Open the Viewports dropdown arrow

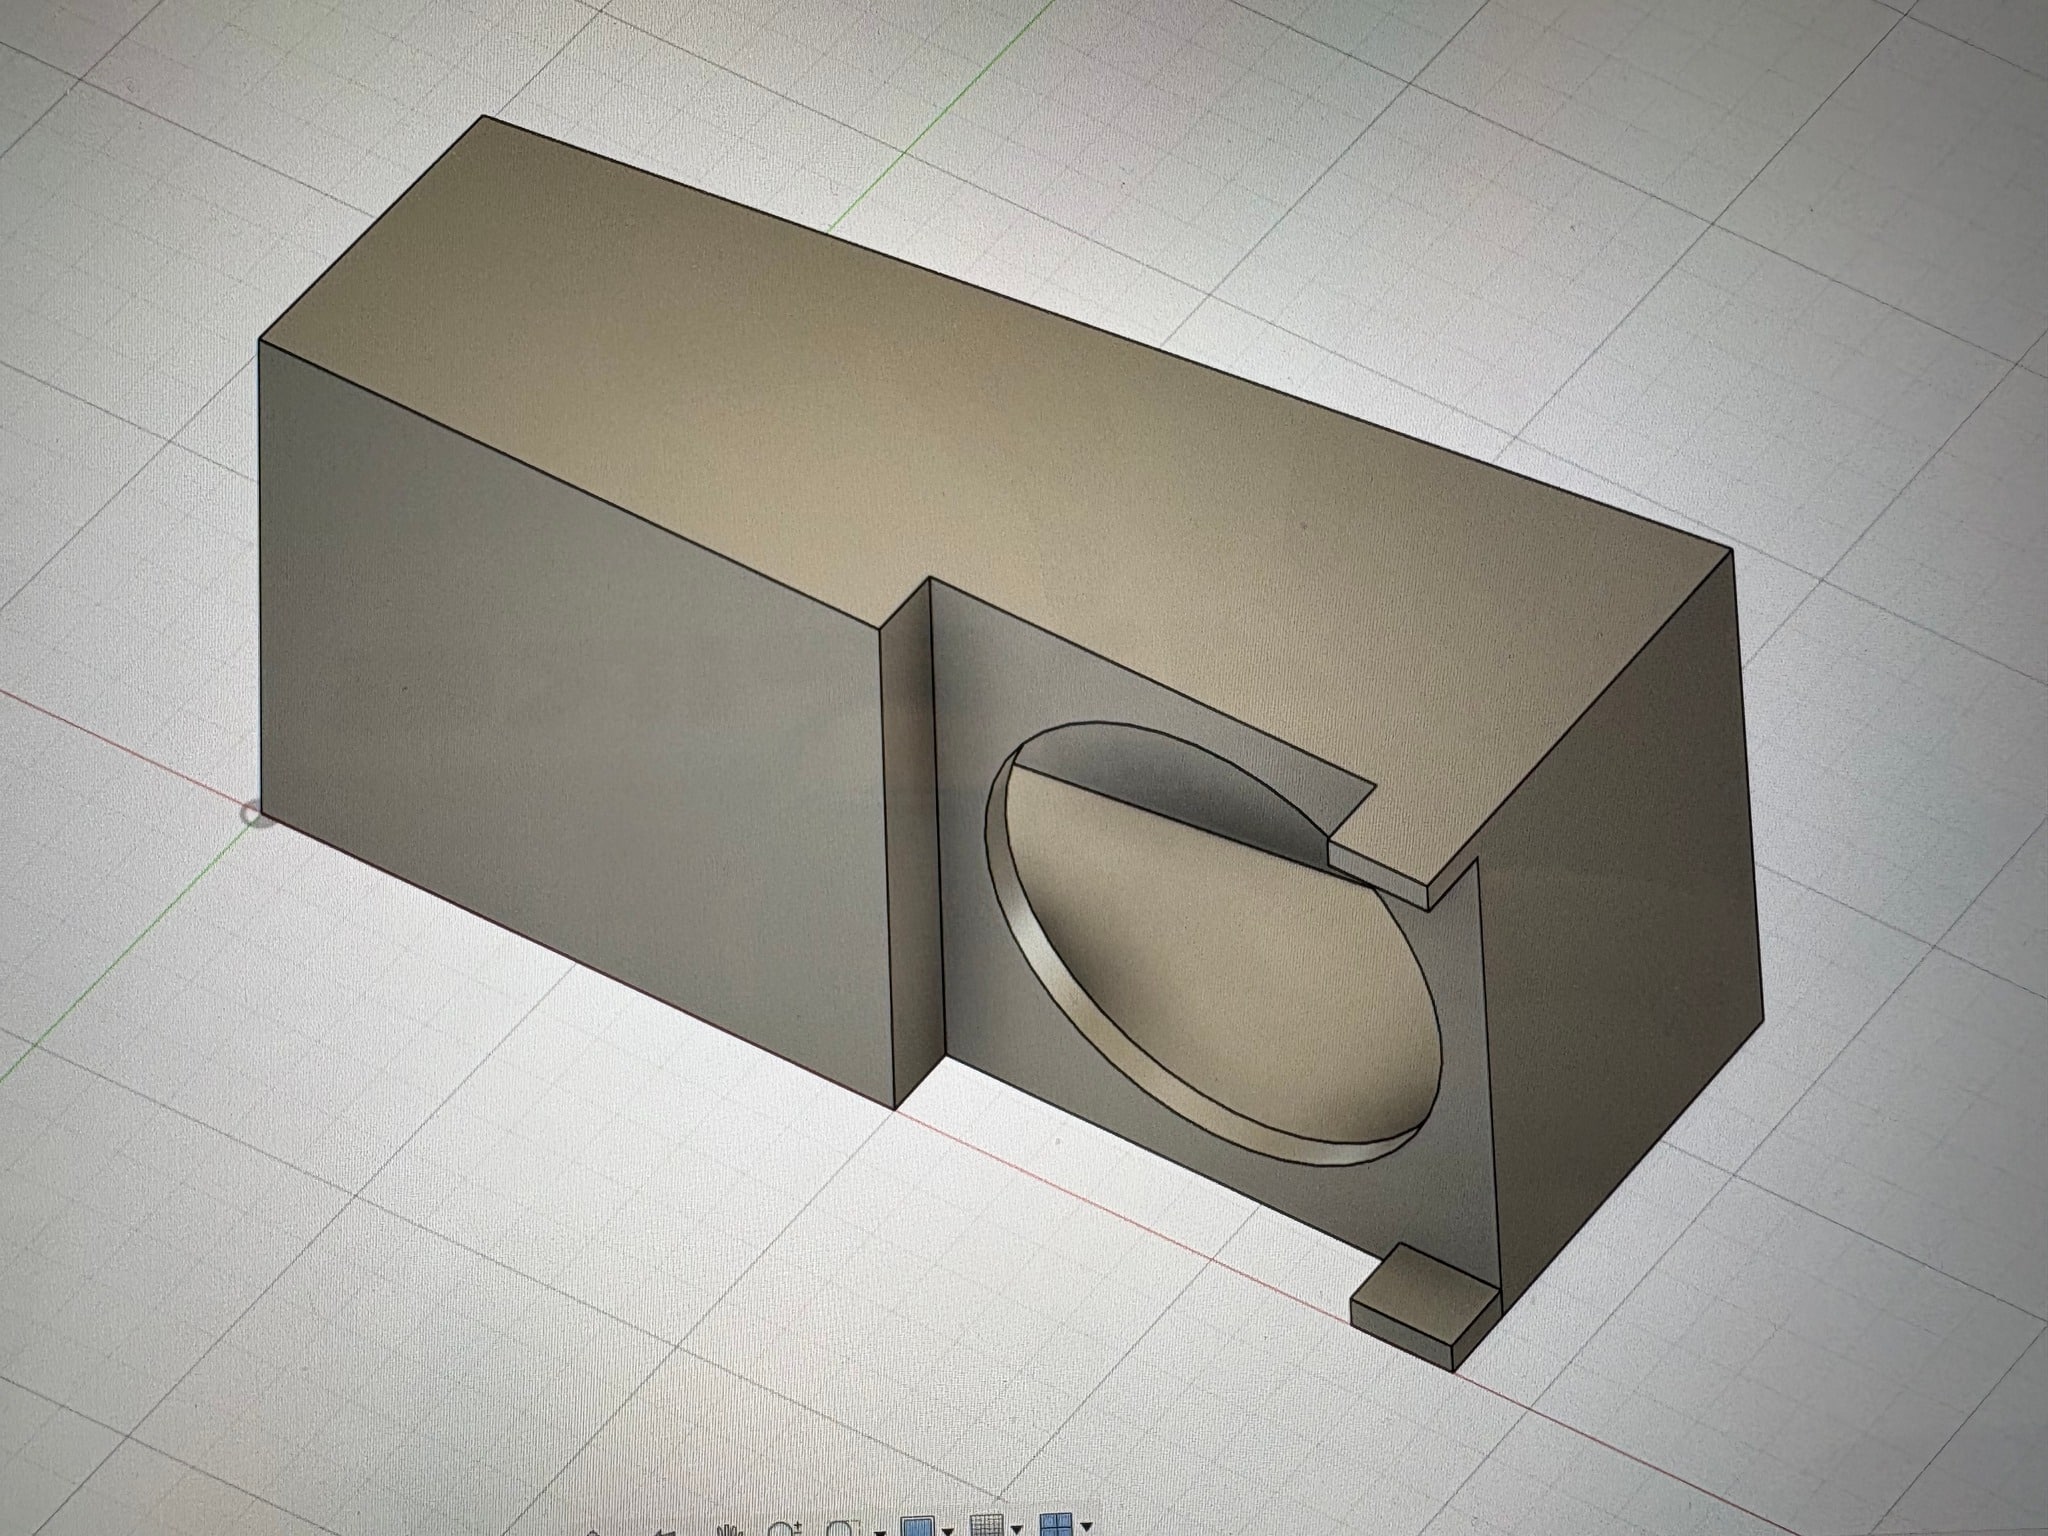point(1086,1526)
